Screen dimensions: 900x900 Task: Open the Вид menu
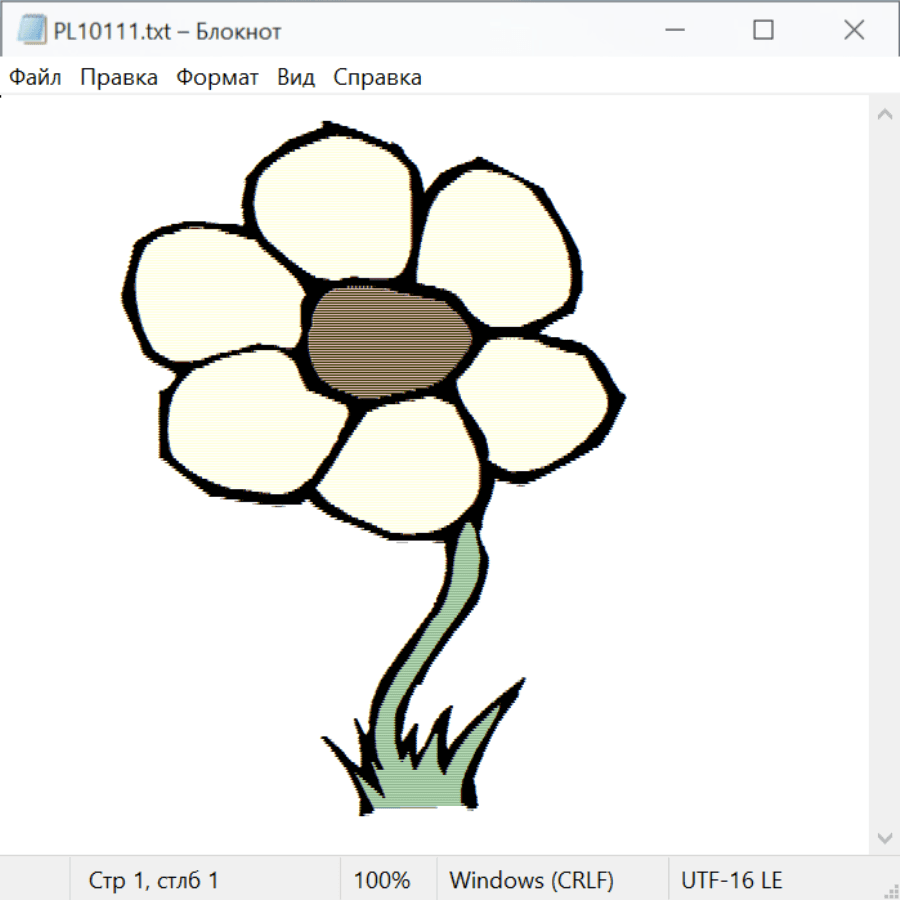click(x=296, y=78)
